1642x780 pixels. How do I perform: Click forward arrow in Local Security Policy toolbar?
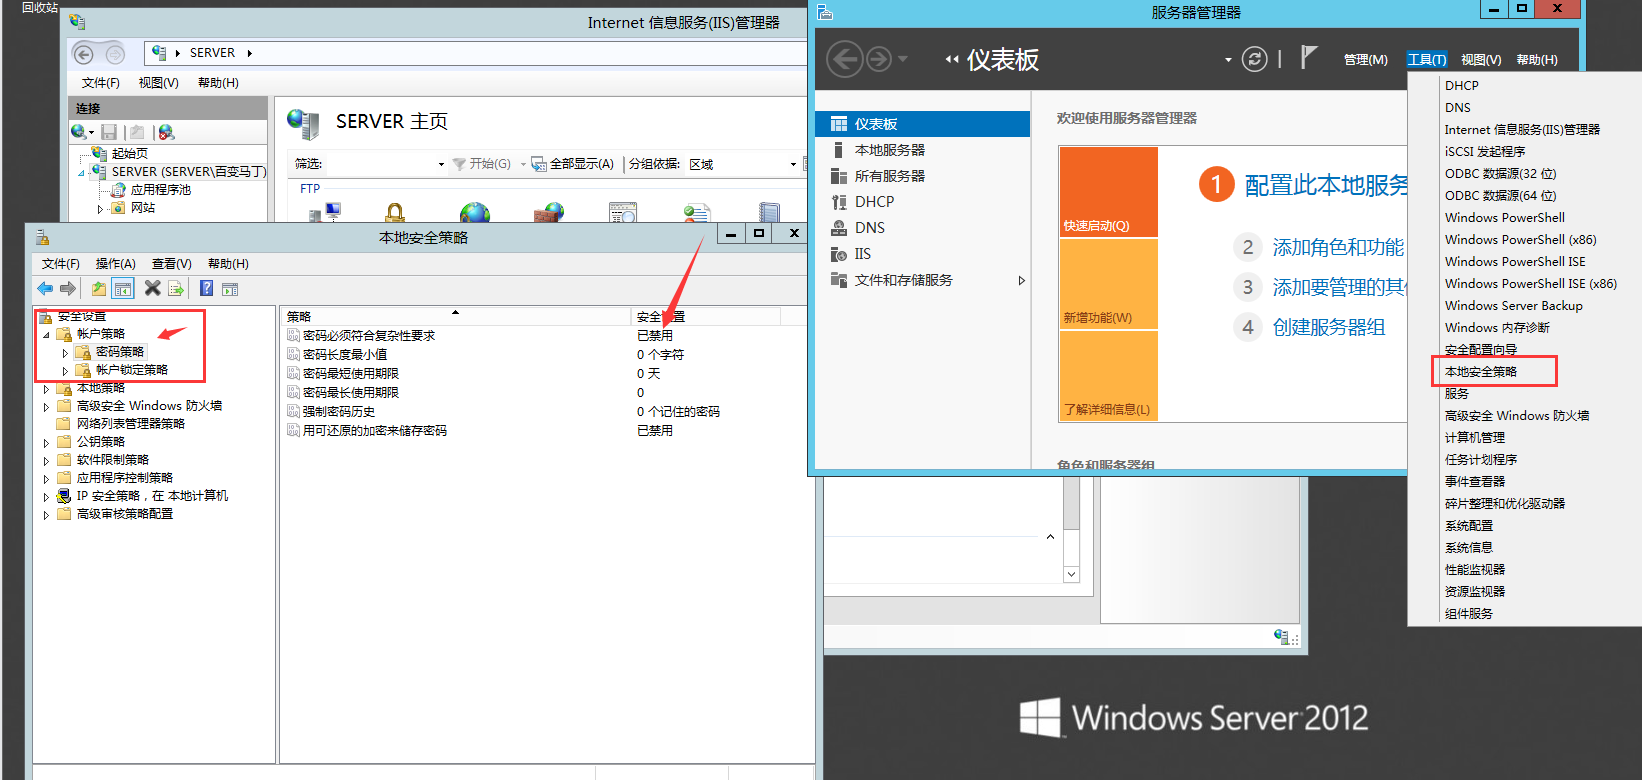(x=68, y=288)
